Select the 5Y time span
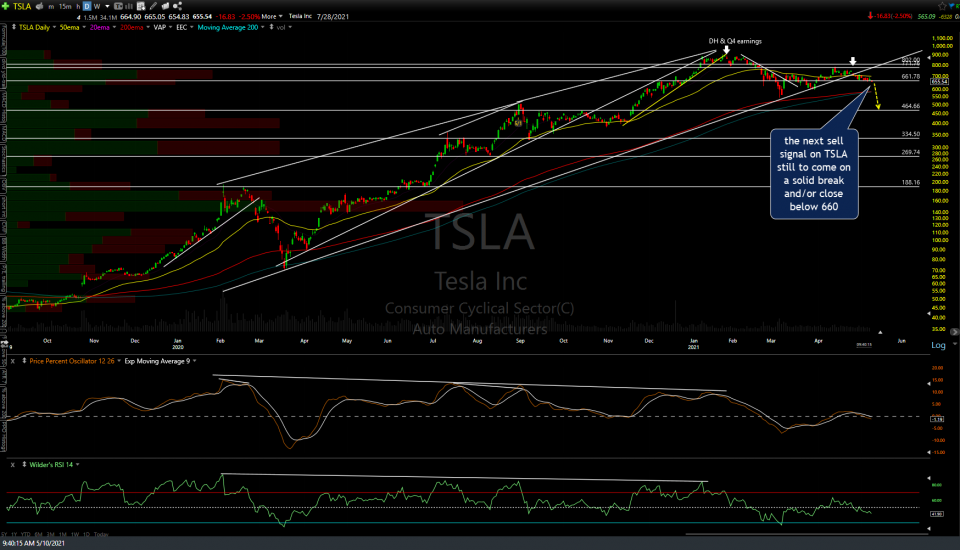 click(4, 535)
